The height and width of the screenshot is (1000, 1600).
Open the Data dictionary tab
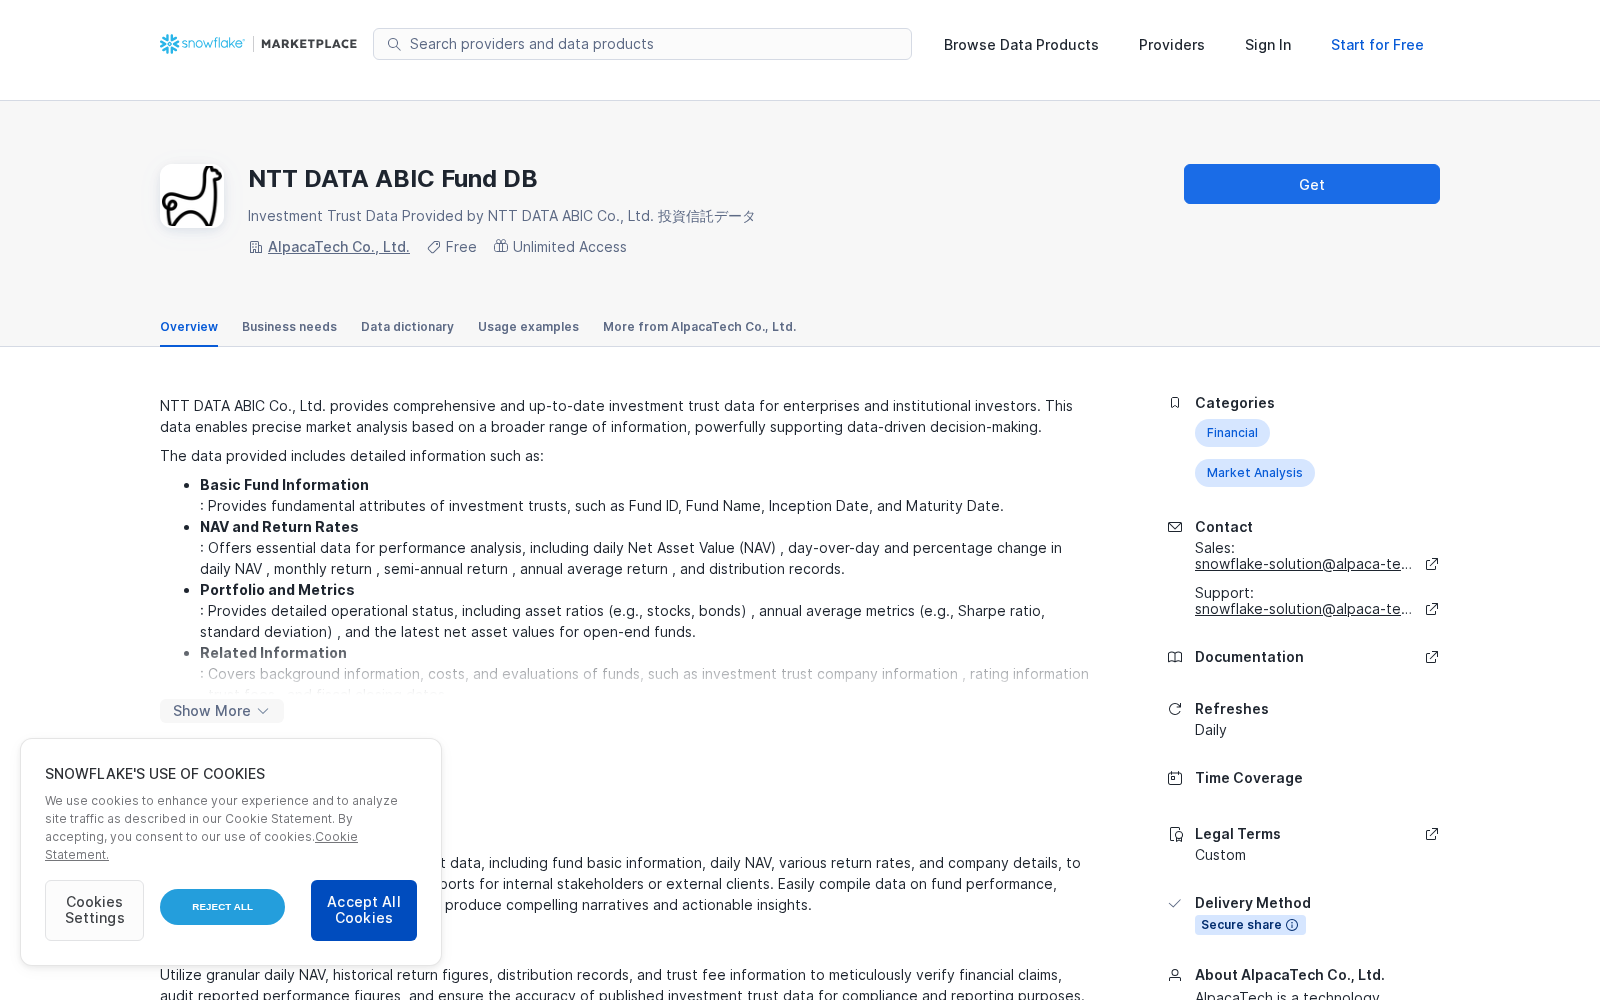coord(407,327)
